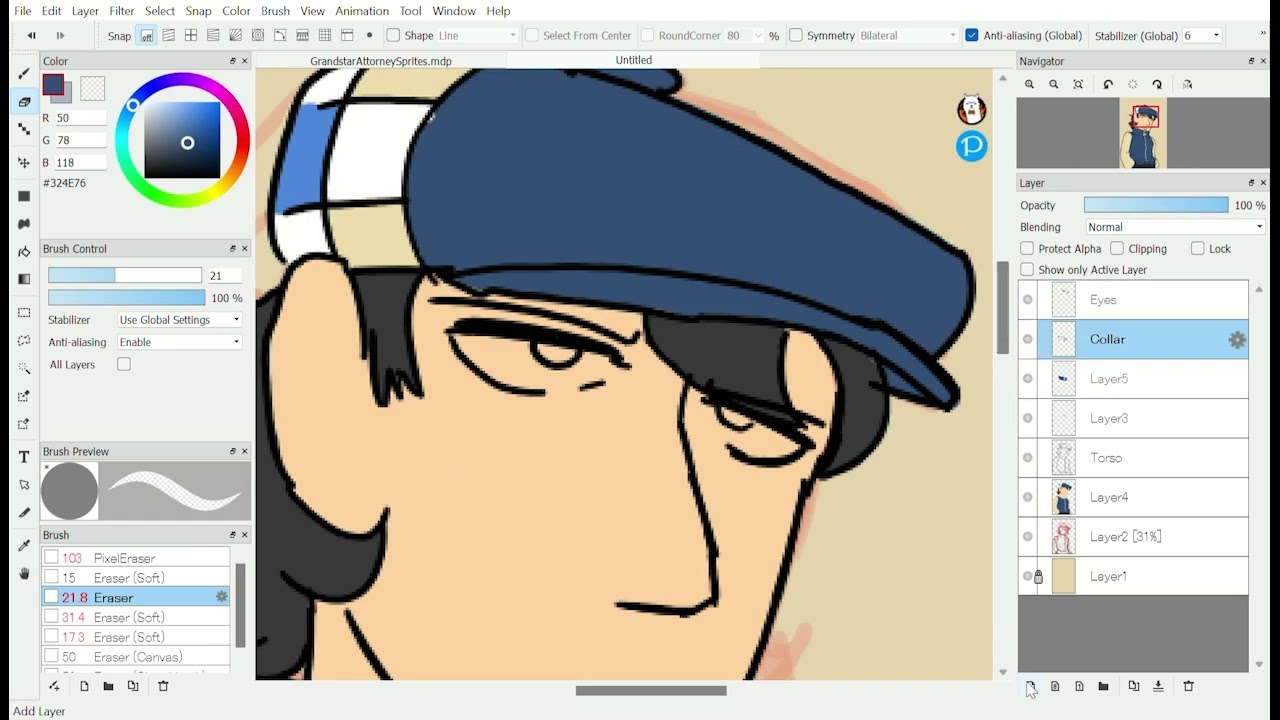Select the Move tool
The height and width of the screenshot is (720, 1280).
24,163
